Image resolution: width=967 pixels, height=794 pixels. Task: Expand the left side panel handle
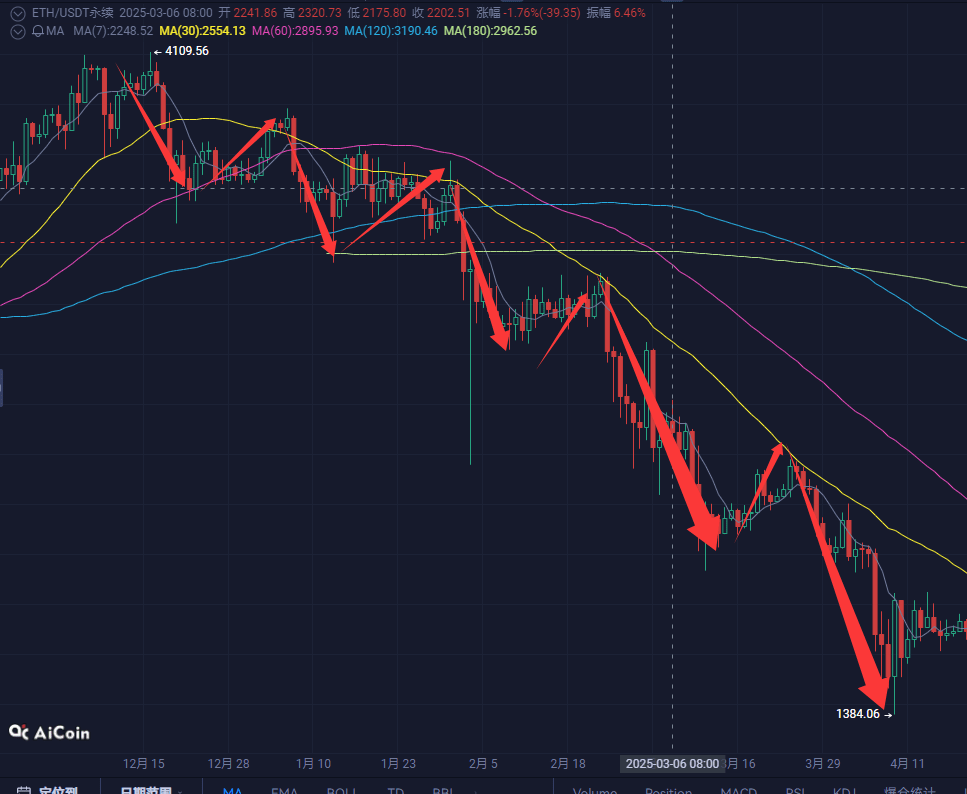click(x=2, y=387)
